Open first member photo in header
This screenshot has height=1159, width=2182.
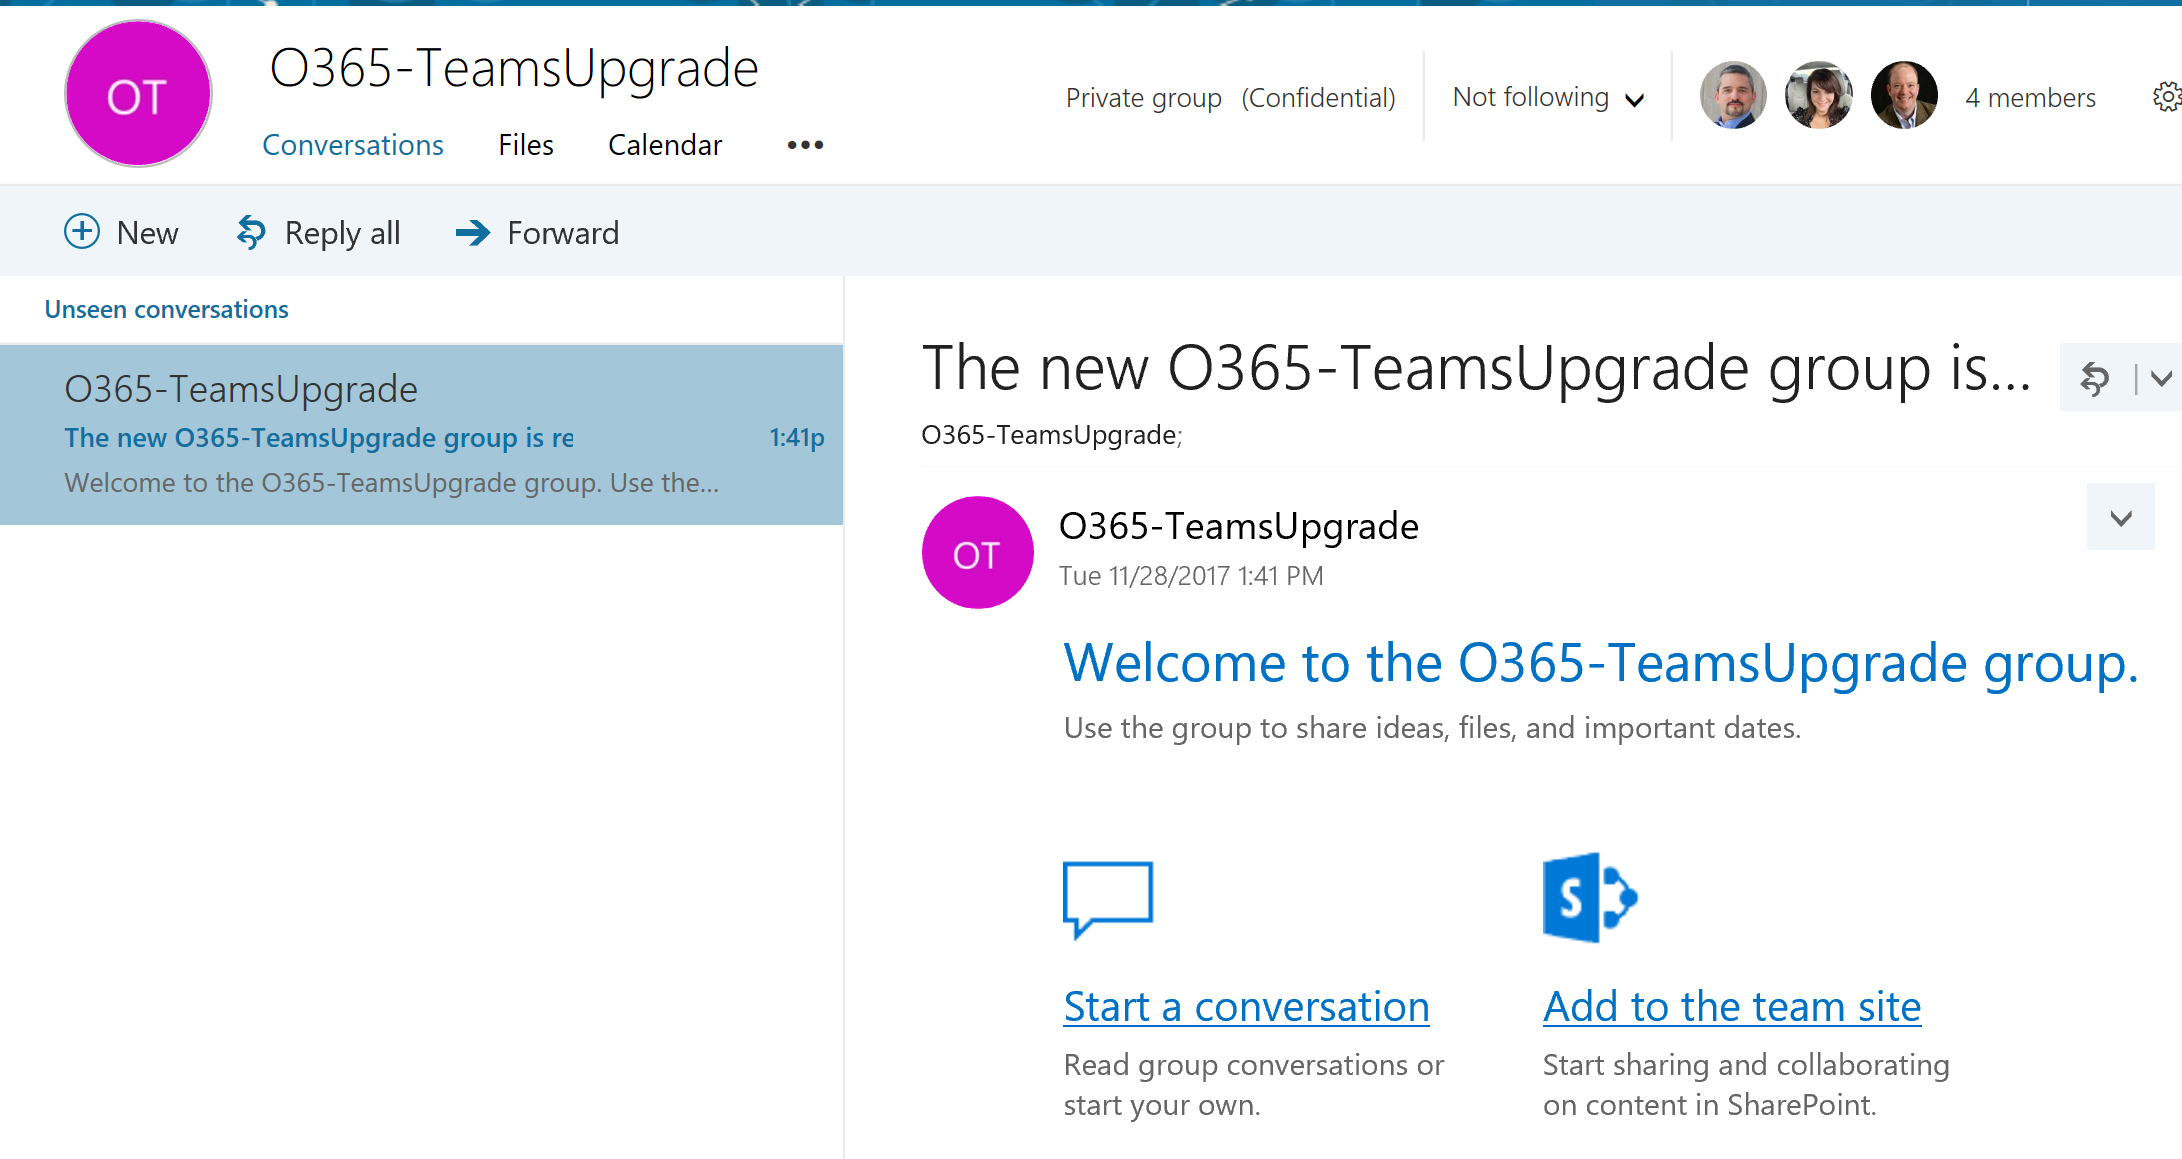click(x=1733, y=95)
